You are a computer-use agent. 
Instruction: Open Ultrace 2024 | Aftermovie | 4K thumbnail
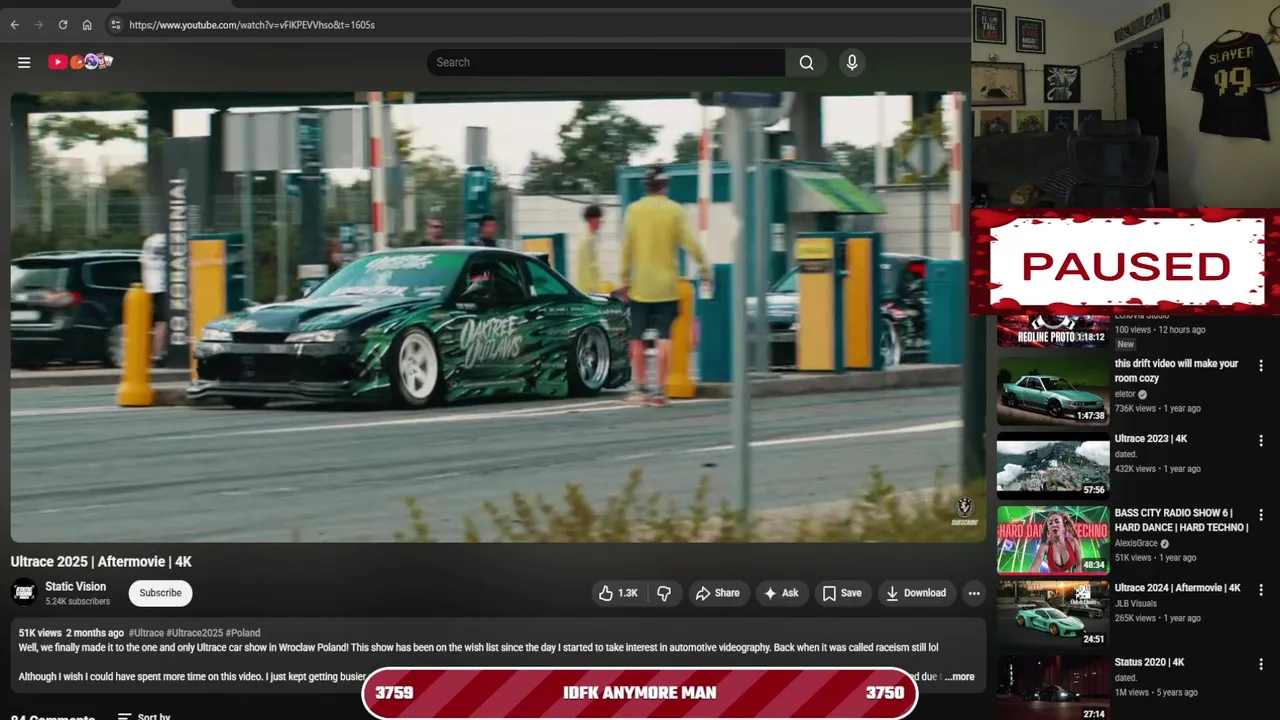1053,614
